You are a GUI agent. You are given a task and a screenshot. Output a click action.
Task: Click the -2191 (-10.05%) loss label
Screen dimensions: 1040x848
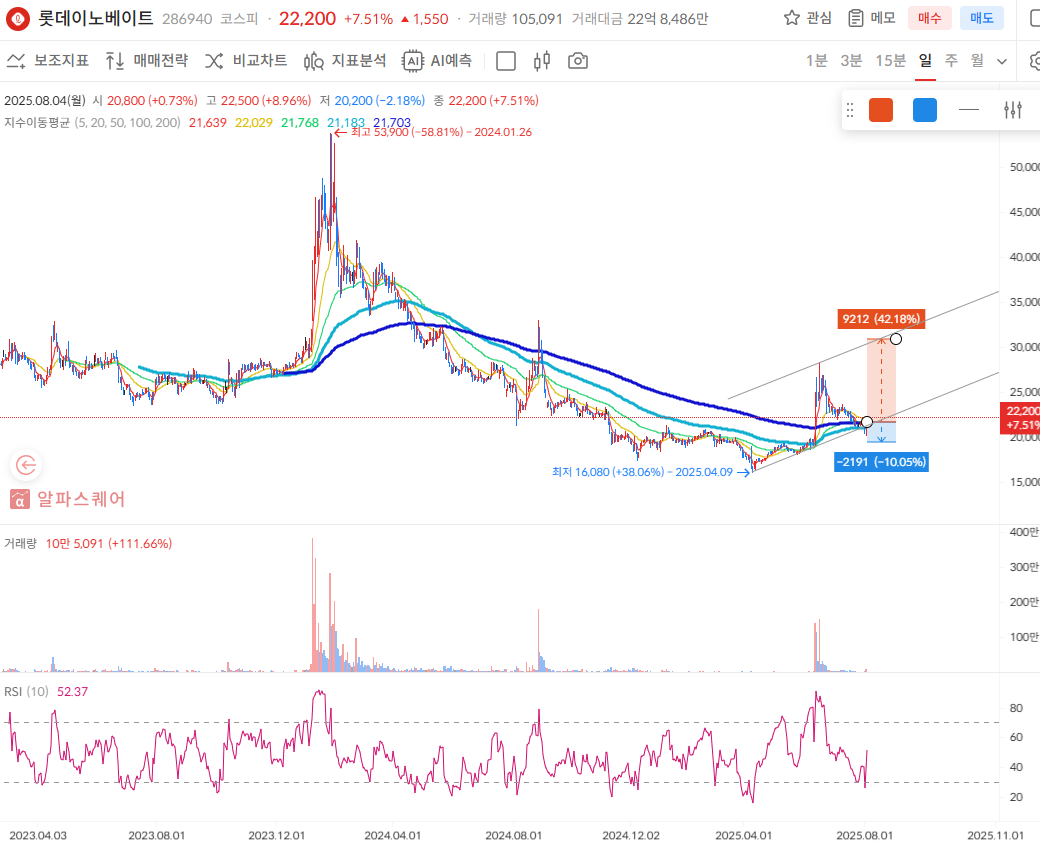point(881,462)
